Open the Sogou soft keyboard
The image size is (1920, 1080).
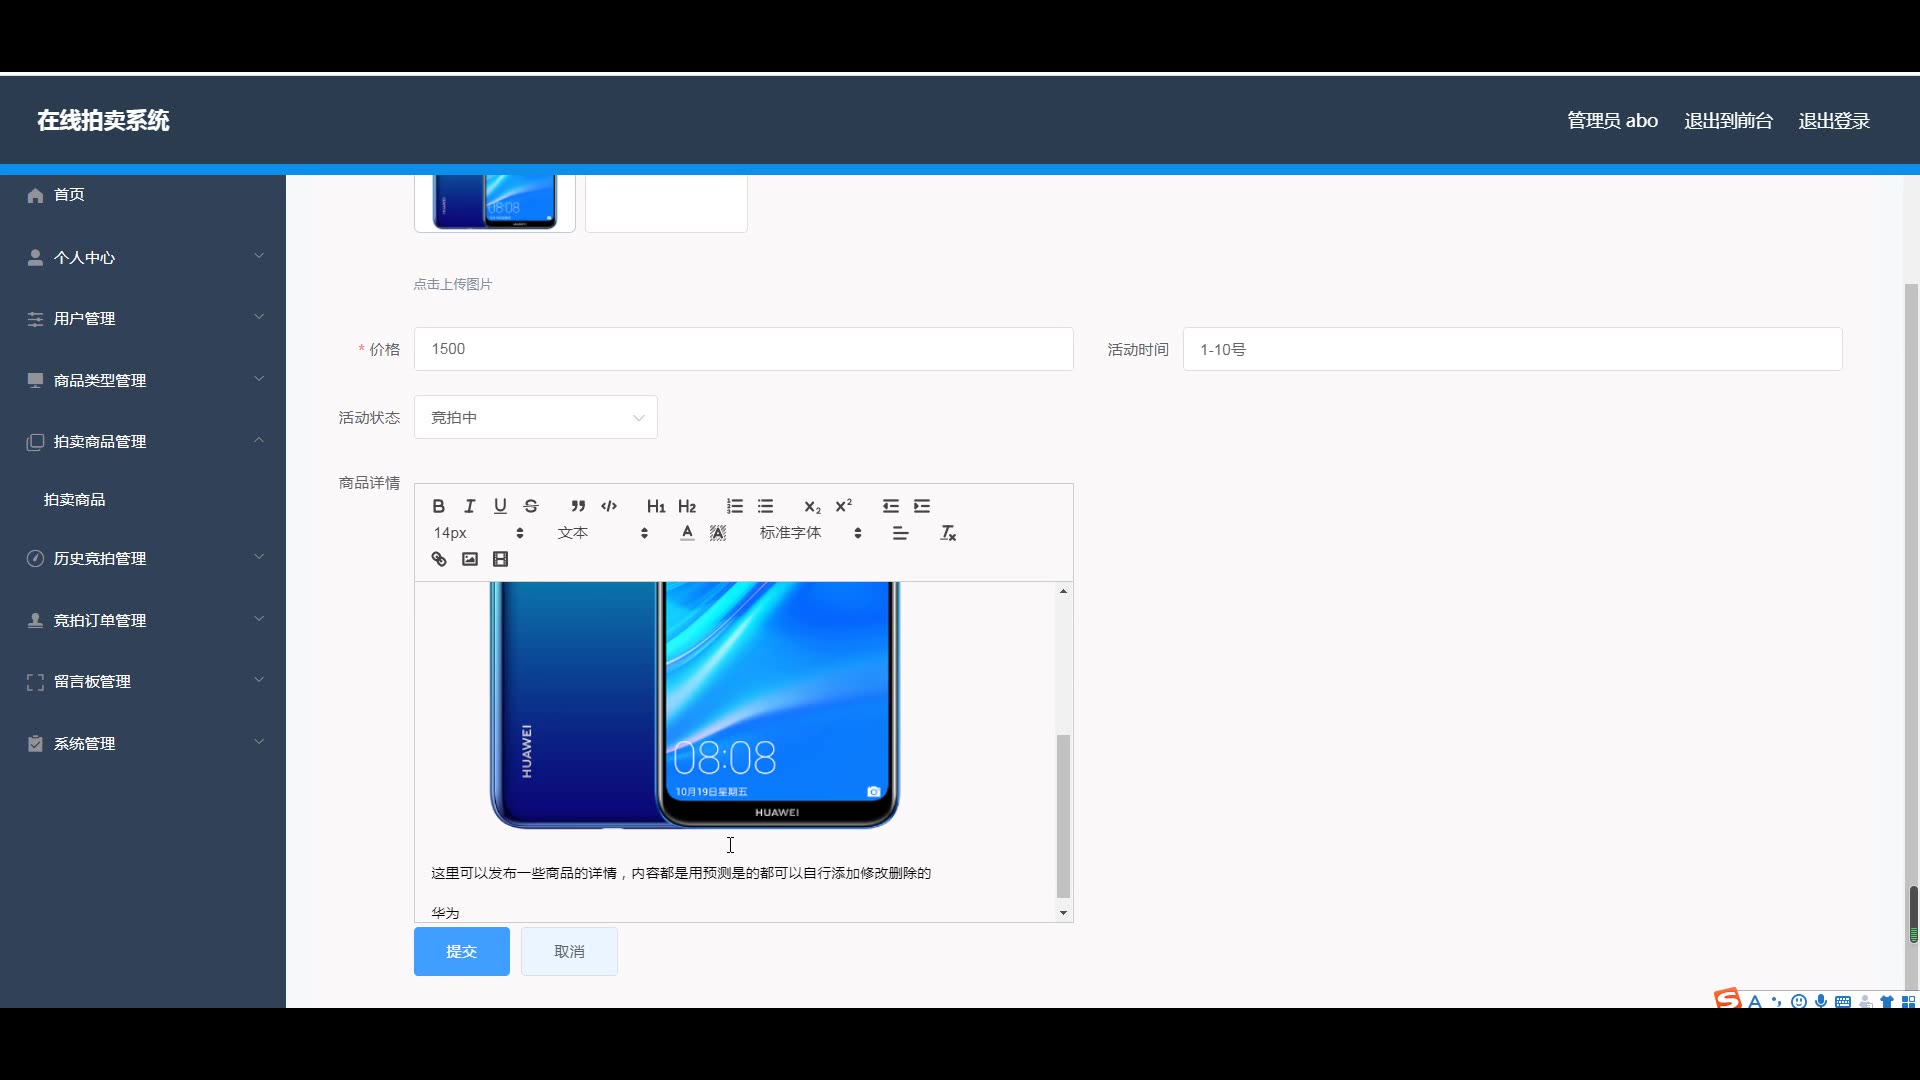[1843, 1001]
